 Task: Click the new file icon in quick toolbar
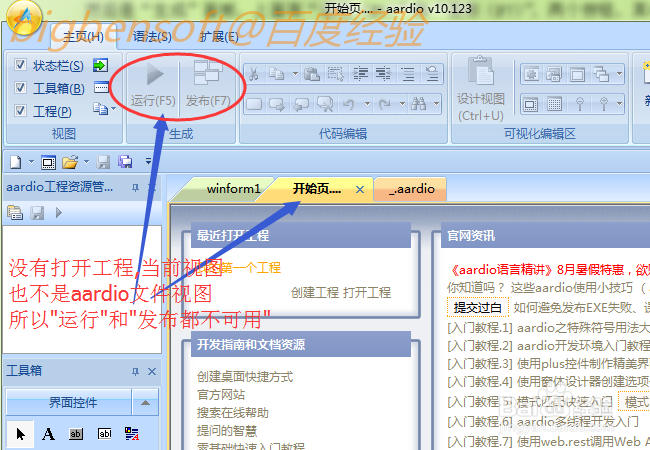coord(16,162)
